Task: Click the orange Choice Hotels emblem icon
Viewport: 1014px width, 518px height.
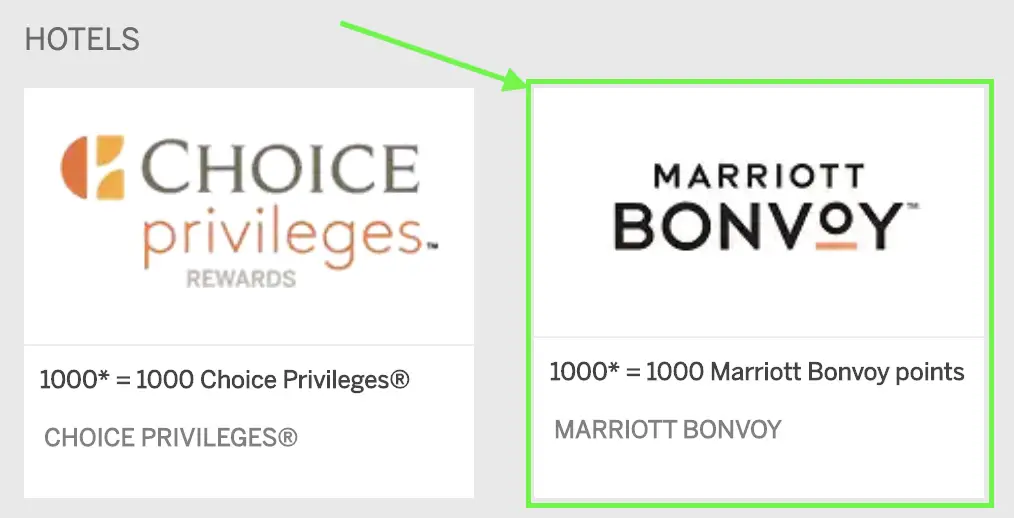Action: coord(92,167)
